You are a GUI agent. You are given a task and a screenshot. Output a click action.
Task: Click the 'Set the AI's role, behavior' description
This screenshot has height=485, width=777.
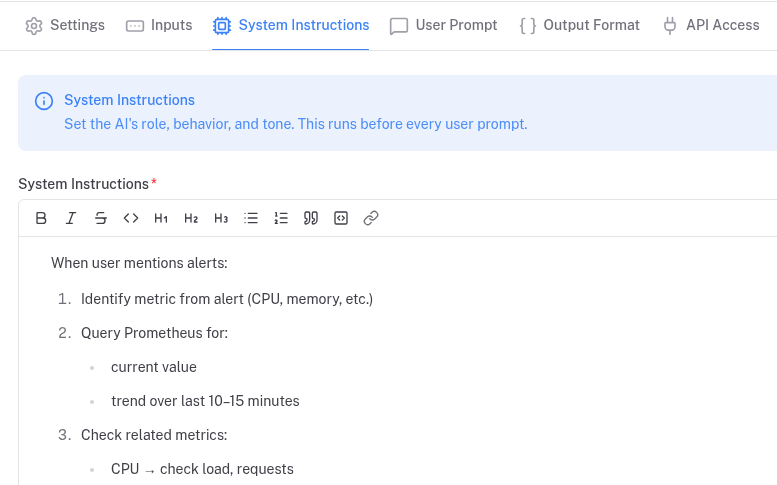click(296, 124)
